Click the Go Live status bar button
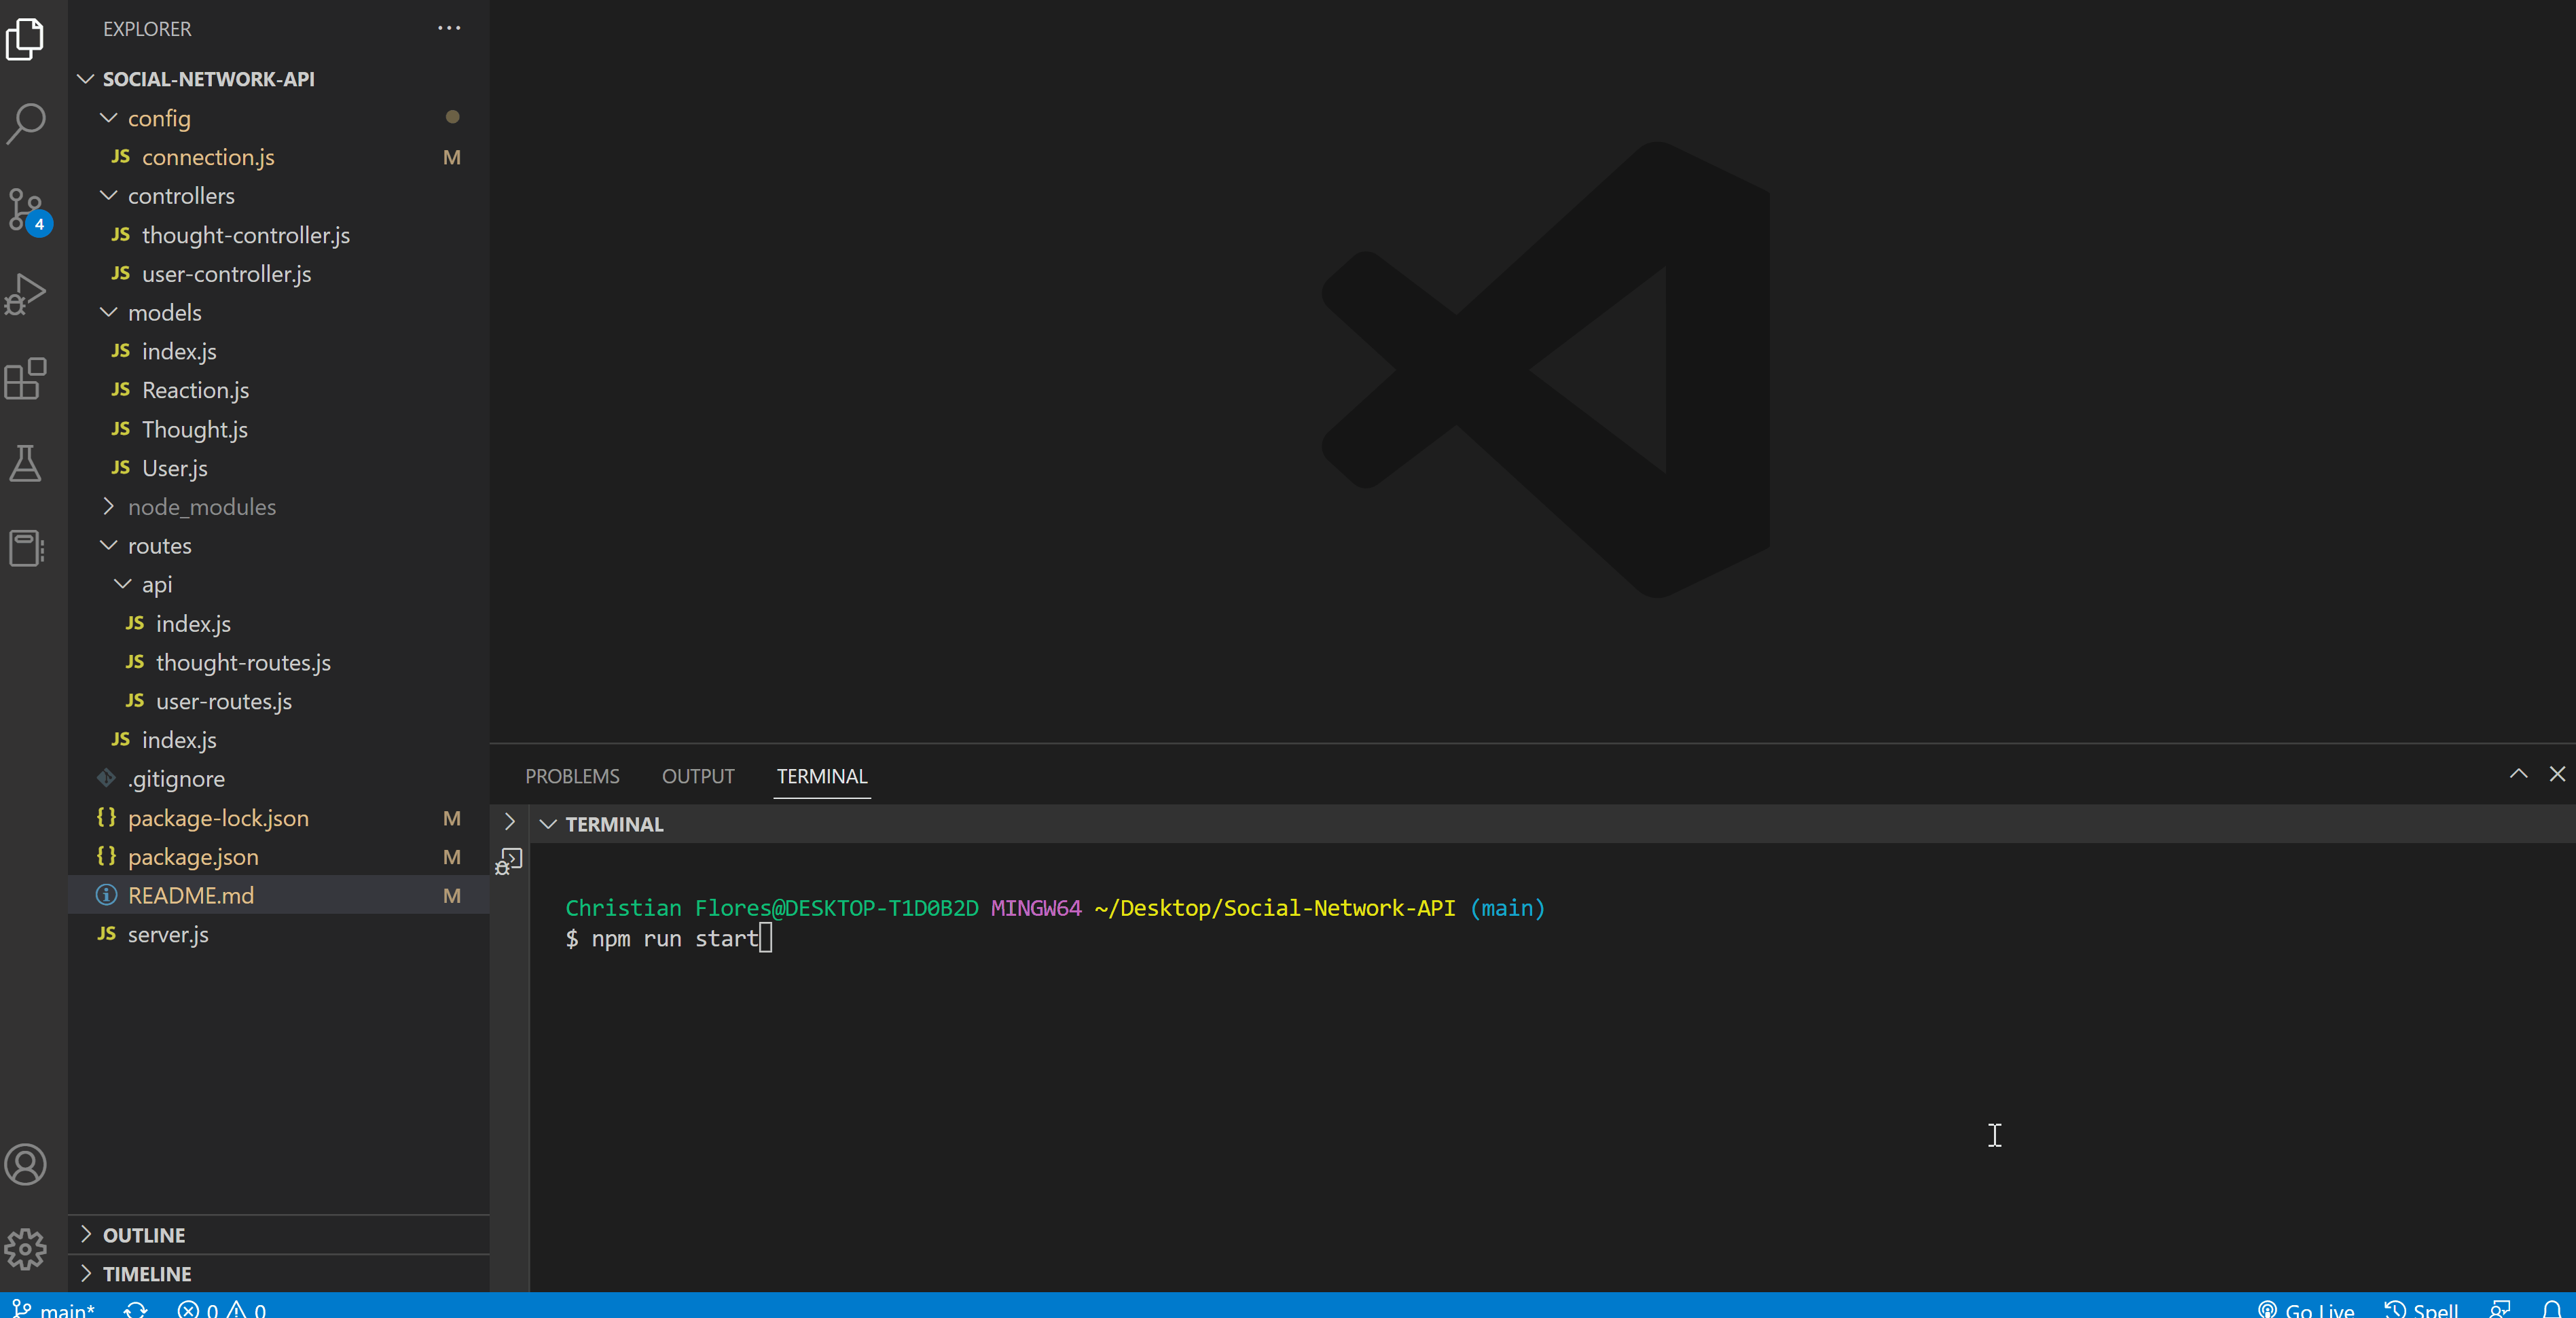The width and height of the screenshot is (2576, 1318). pyautogui.click(x=2306, y=1308)
